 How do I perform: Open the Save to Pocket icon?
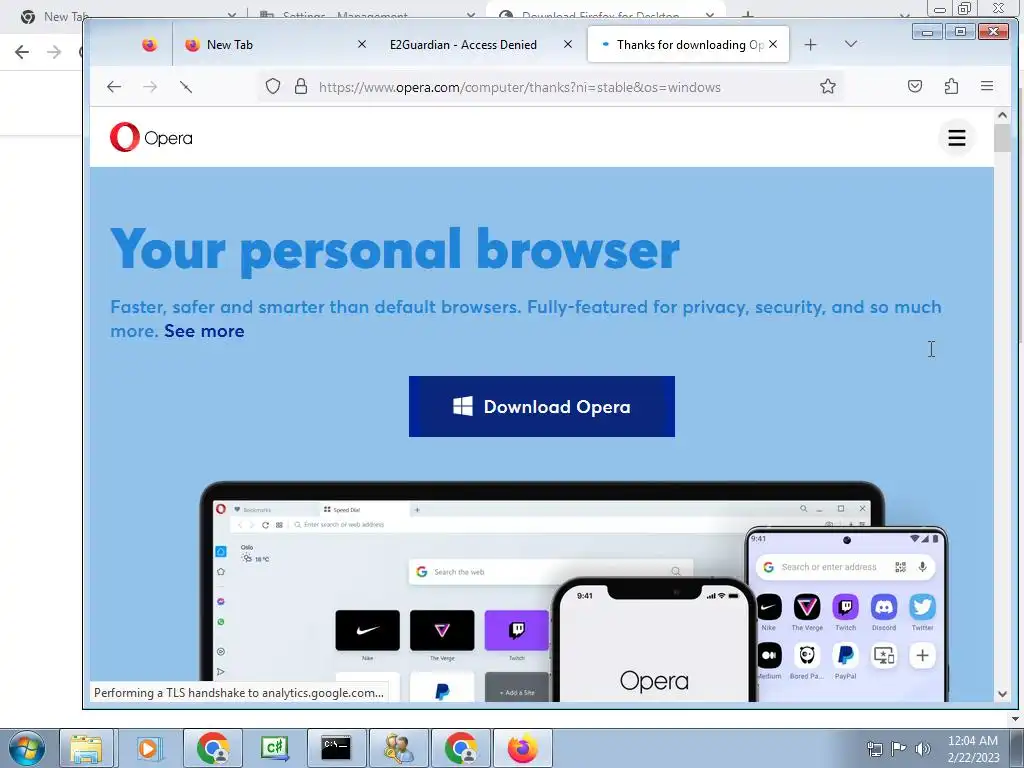[915, 86]
